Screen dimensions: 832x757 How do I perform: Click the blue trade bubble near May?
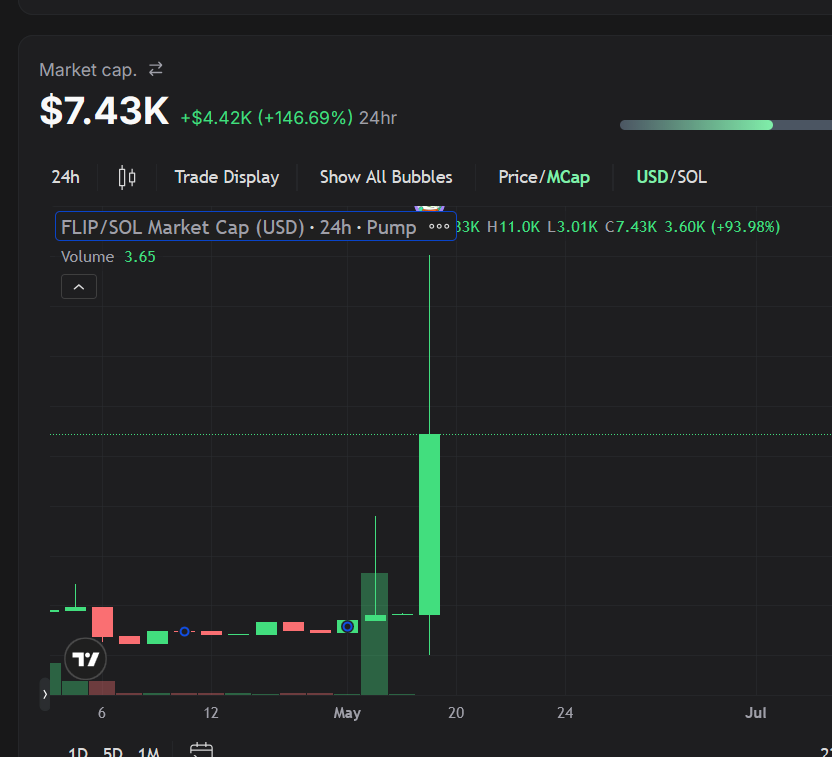point(347,627)
